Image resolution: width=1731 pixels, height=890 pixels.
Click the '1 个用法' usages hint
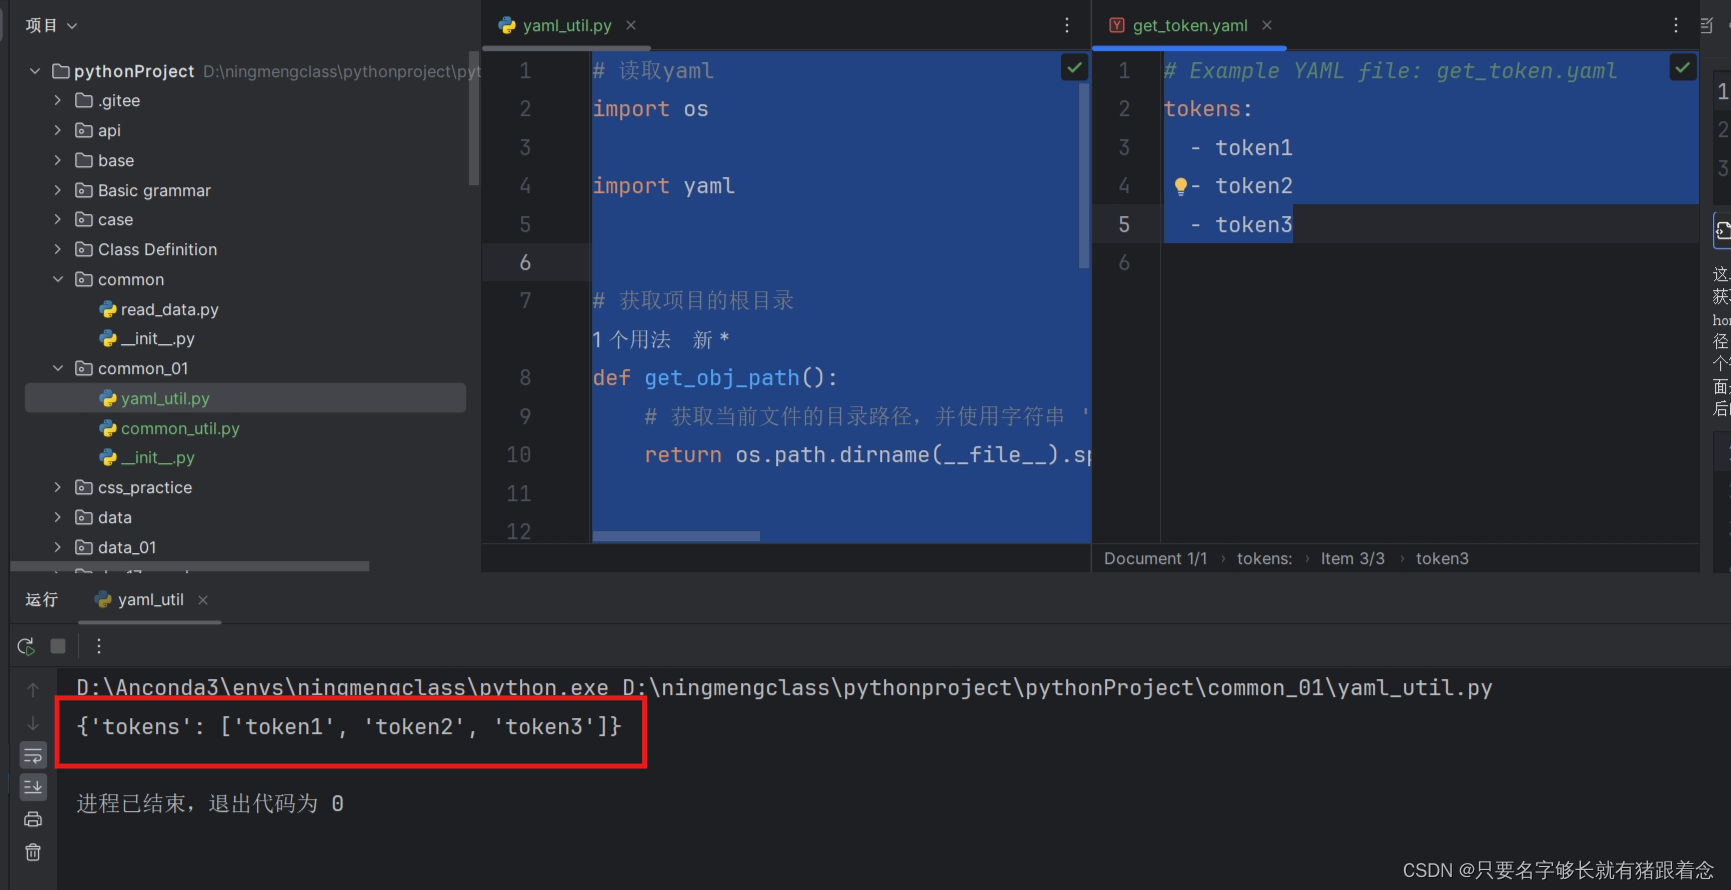point(632,340)
